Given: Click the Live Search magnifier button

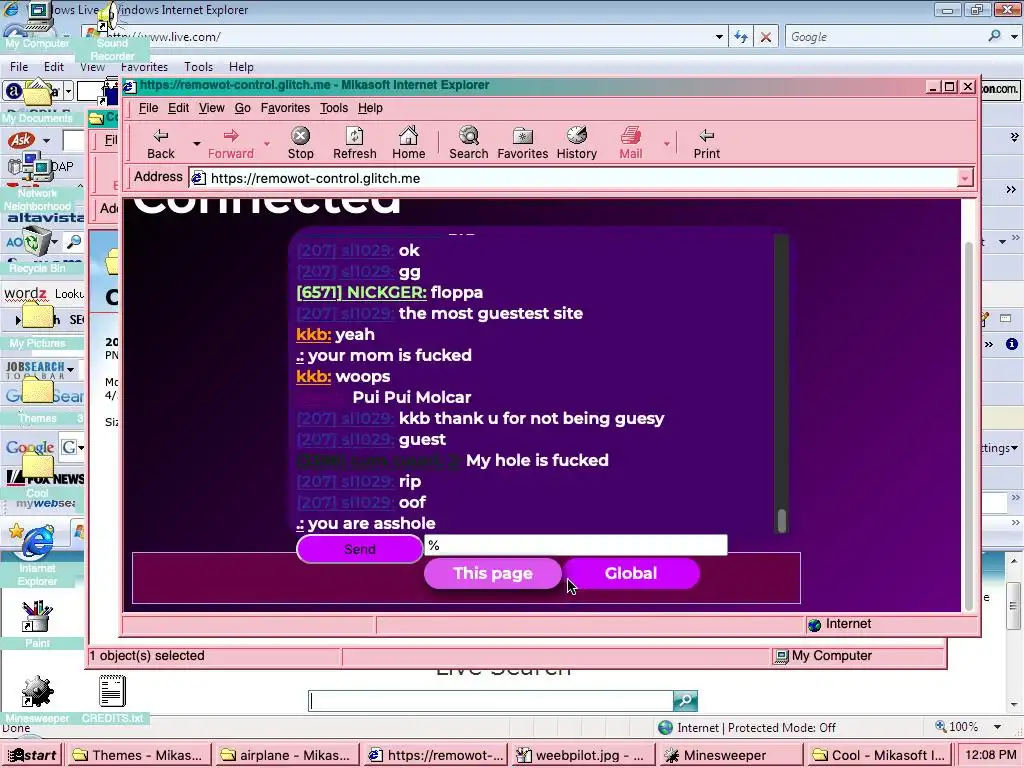Looking at the screenshot, I should [x=685, y=701].
